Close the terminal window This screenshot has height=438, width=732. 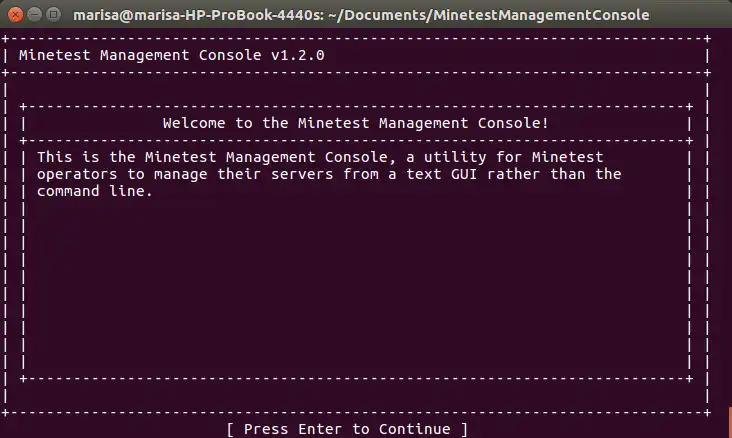[x=15, y=14]
